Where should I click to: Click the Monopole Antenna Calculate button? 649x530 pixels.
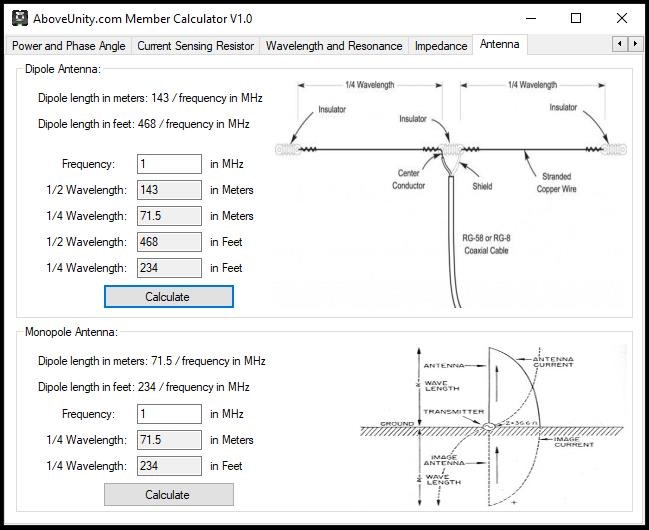click(169, 494)
